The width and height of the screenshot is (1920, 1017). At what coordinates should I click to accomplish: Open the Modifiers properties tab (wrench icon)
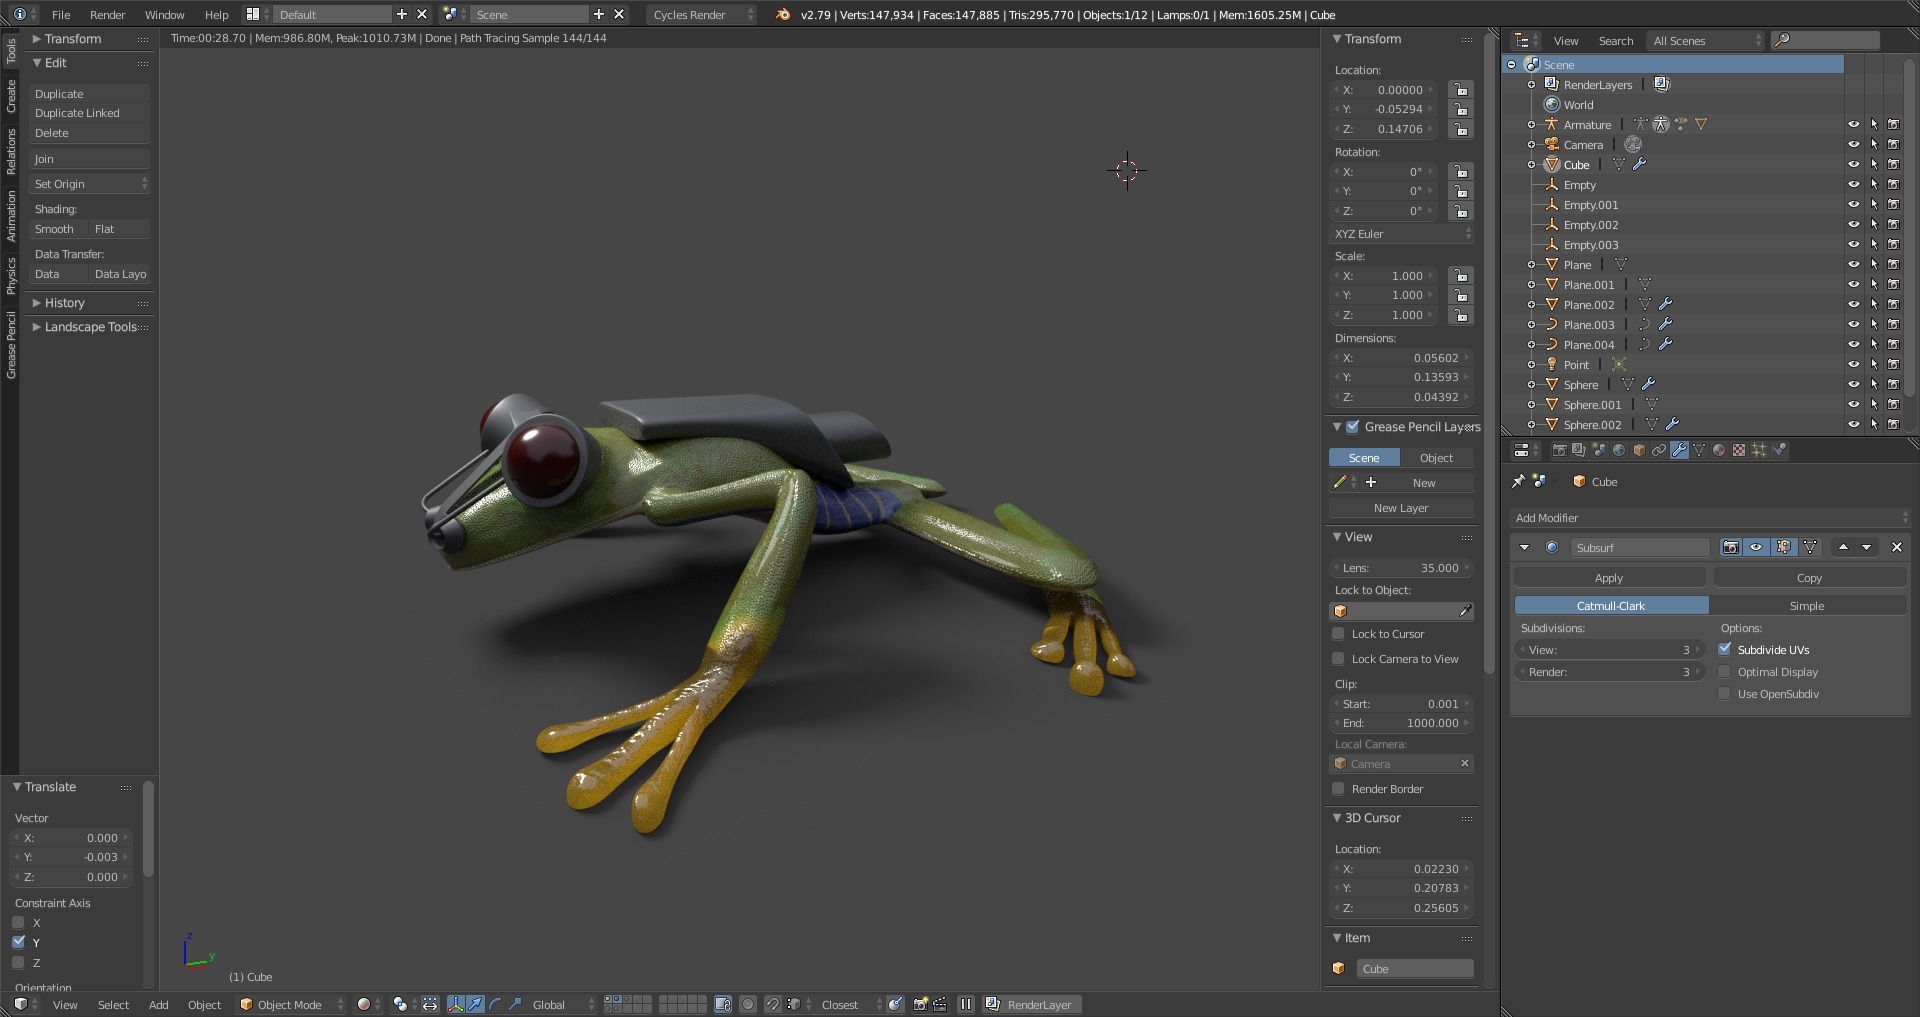pos(1679,450)
